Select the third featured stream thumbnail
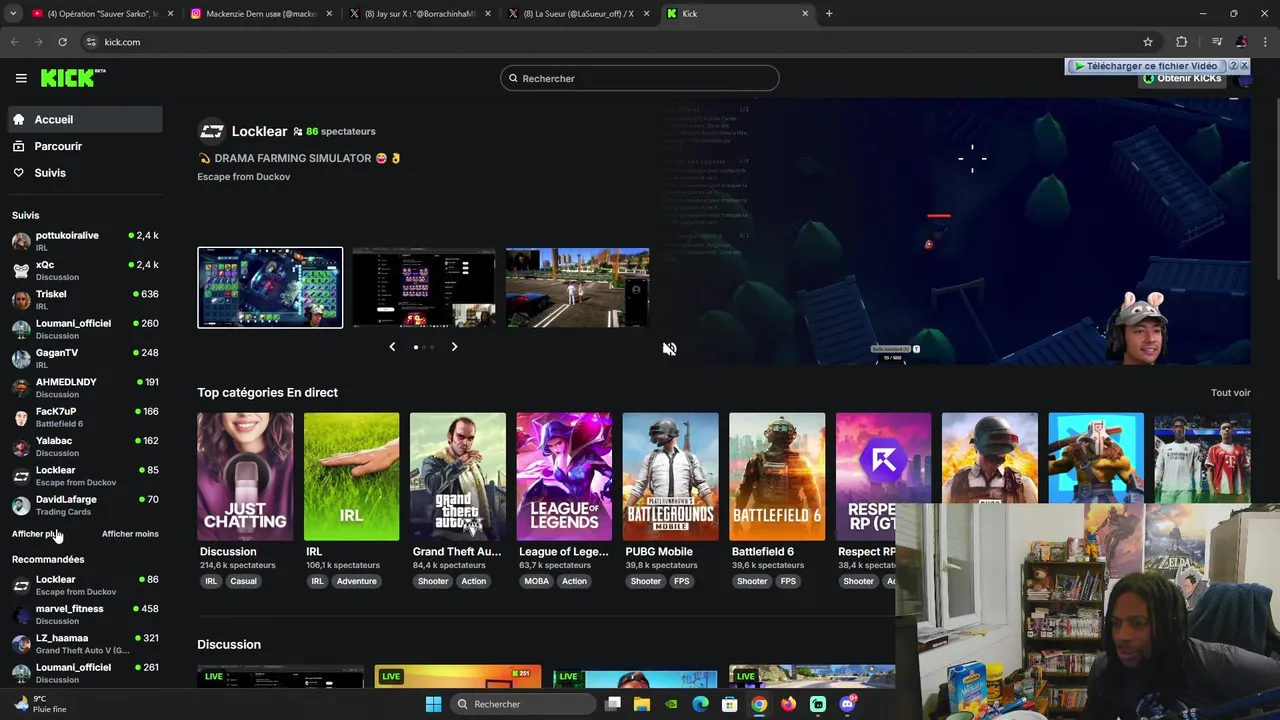The width and height of the screenshot is (1280, 720). click(x=577, y=288)
